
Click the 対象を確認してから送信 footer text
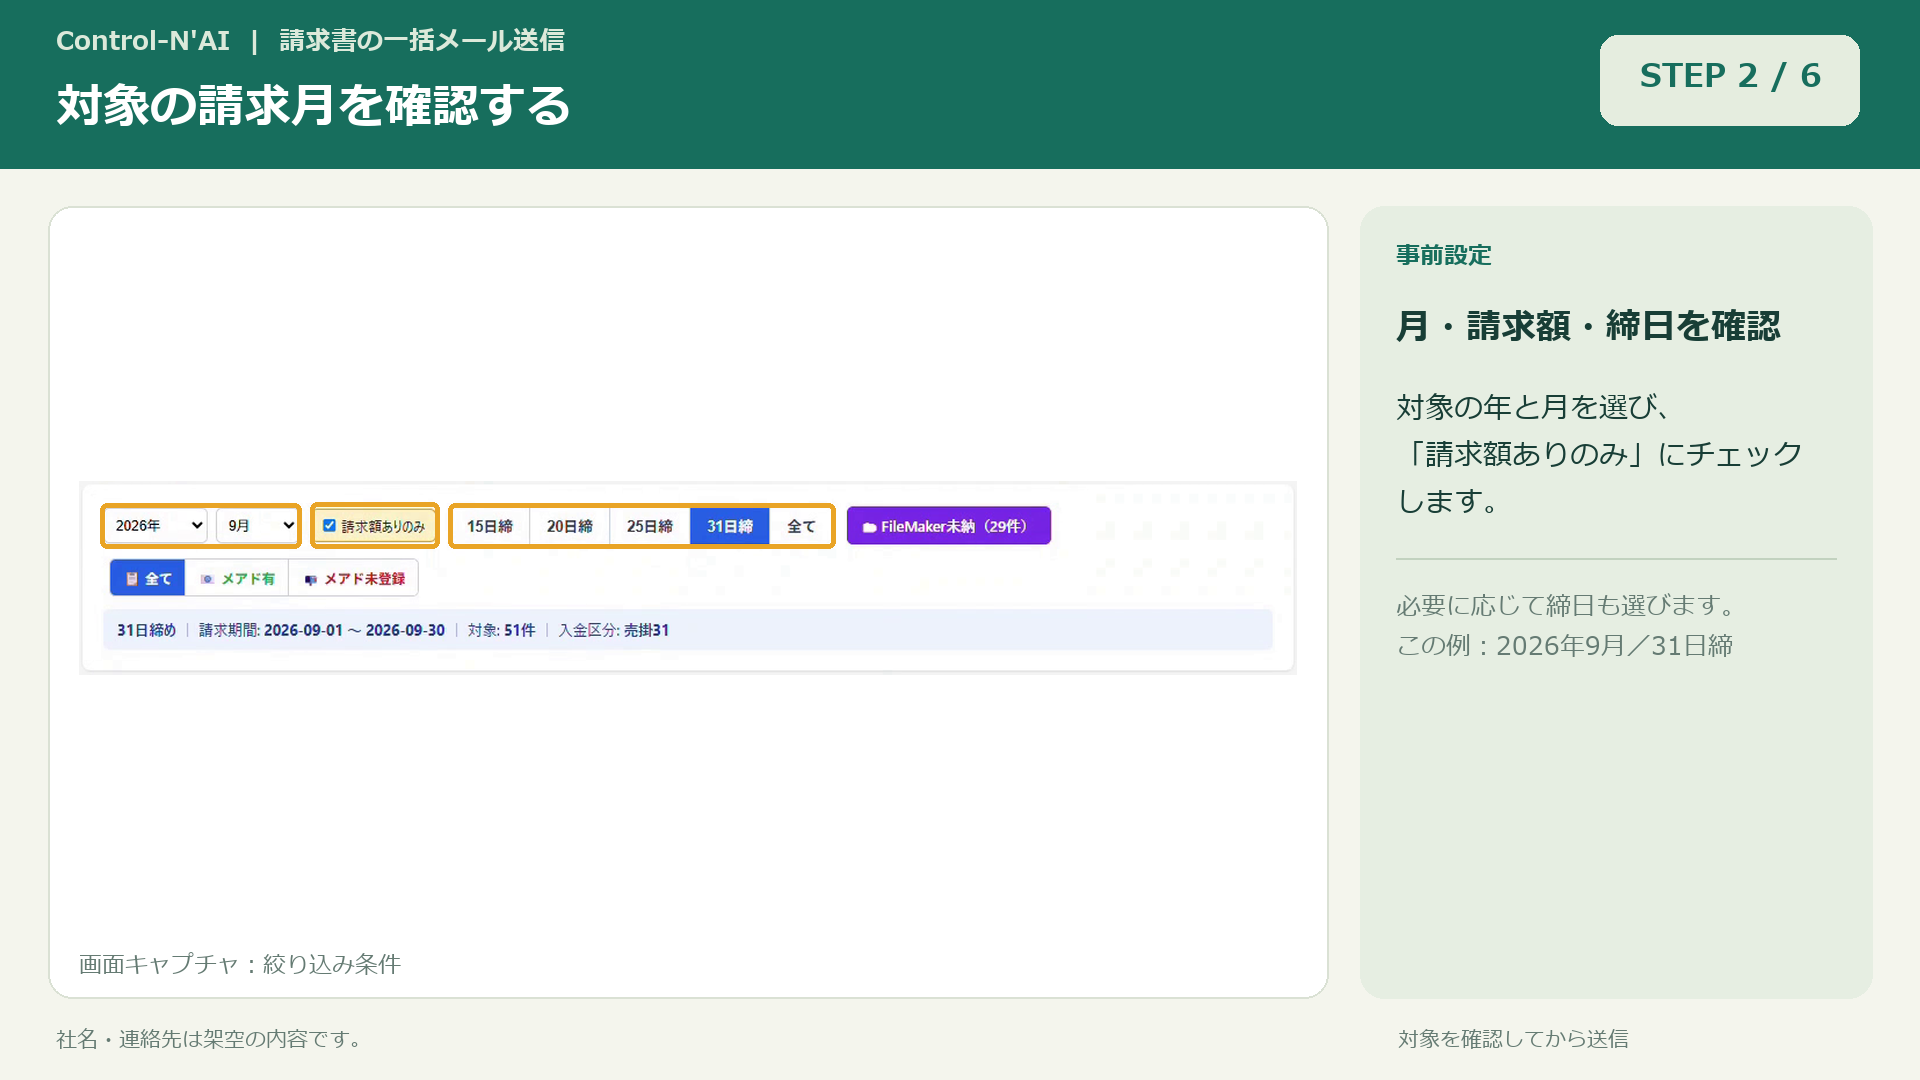(1513, 1039)
